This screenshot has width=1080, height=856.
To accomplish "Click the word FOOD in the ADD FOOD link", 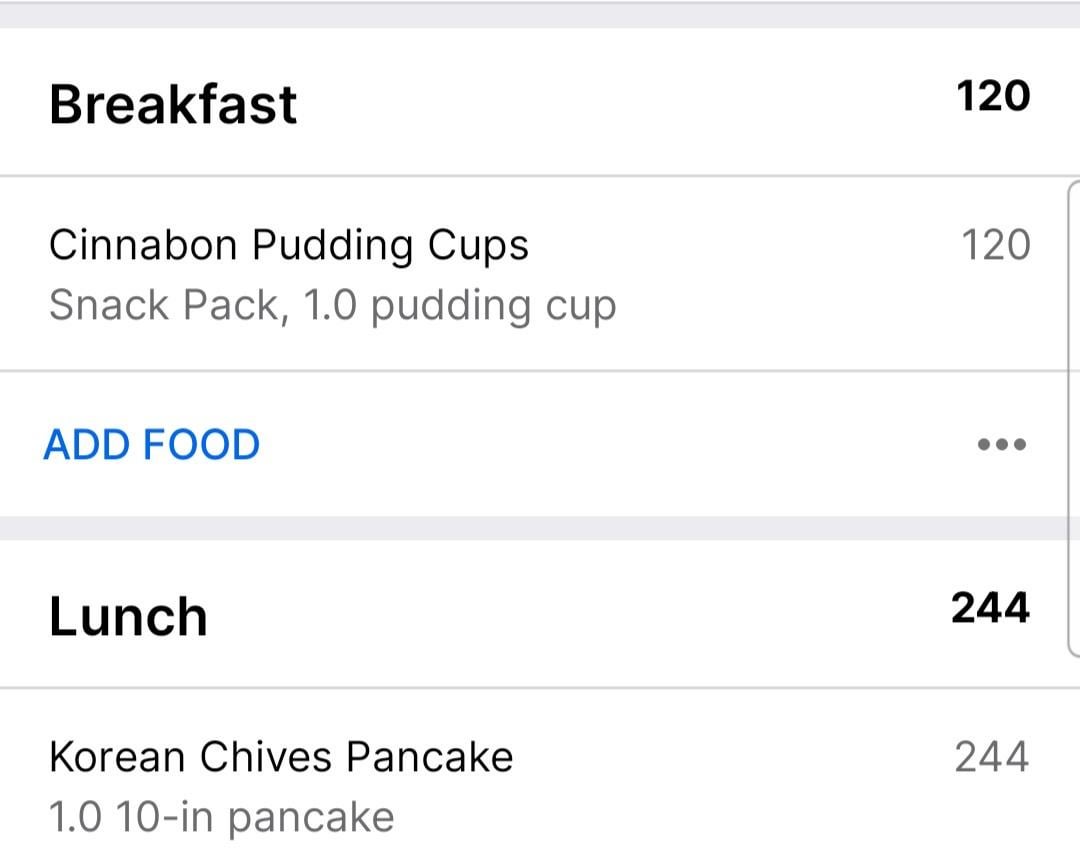I will [202, 445].
